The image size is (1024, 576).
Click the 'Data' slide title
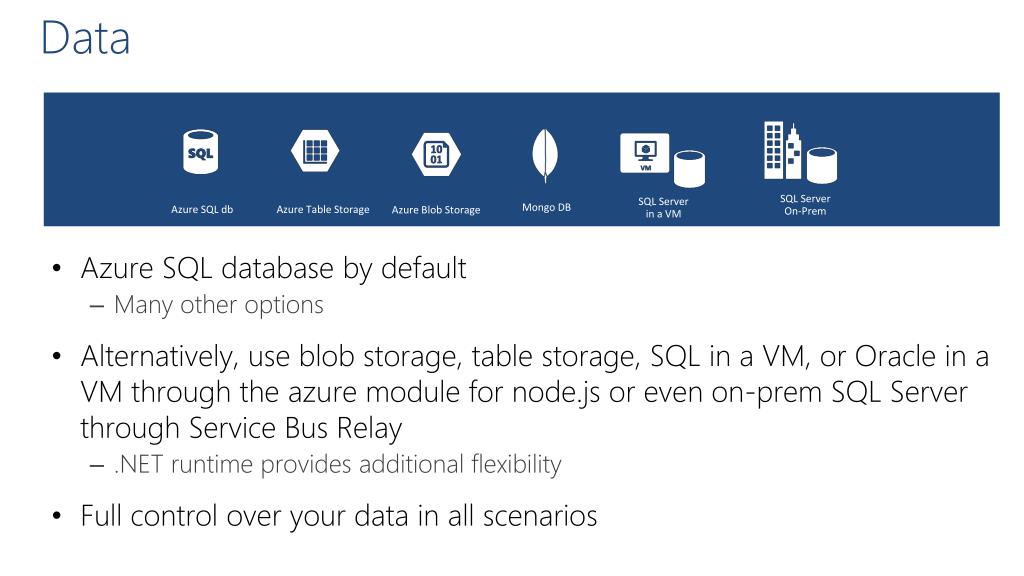coord(86,38)
